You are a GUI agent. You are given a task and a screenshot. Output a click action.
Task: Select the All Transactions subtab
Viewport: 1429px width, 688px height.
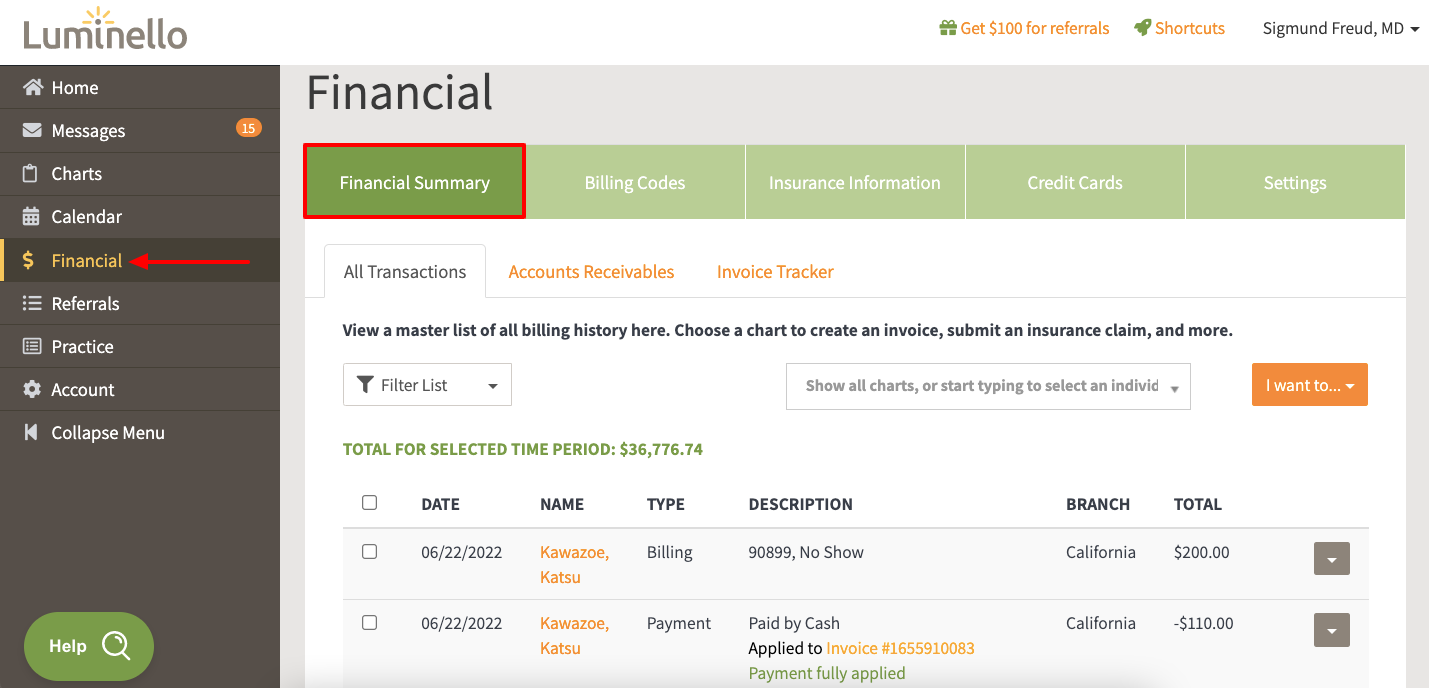coord(405,271)
